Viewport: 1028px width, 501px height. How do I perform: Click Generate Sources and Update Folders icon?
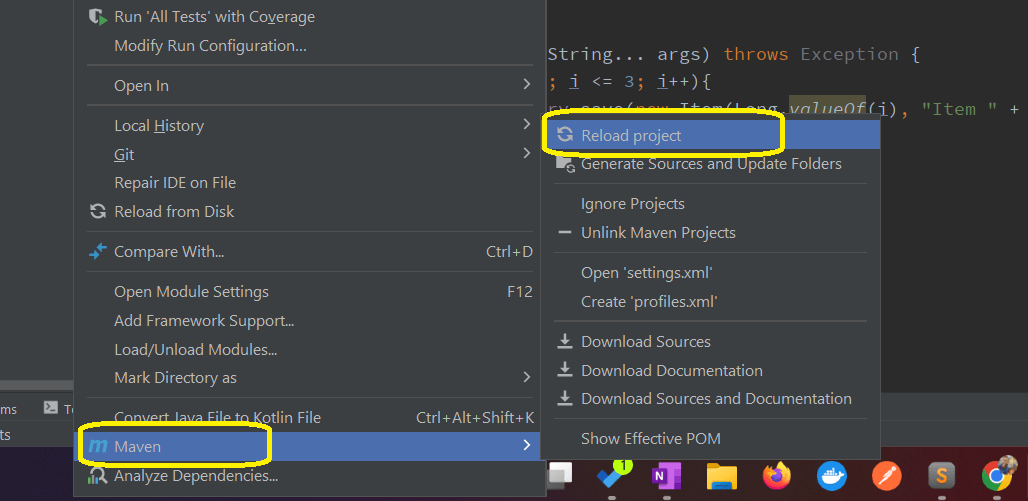coord(565,164)
